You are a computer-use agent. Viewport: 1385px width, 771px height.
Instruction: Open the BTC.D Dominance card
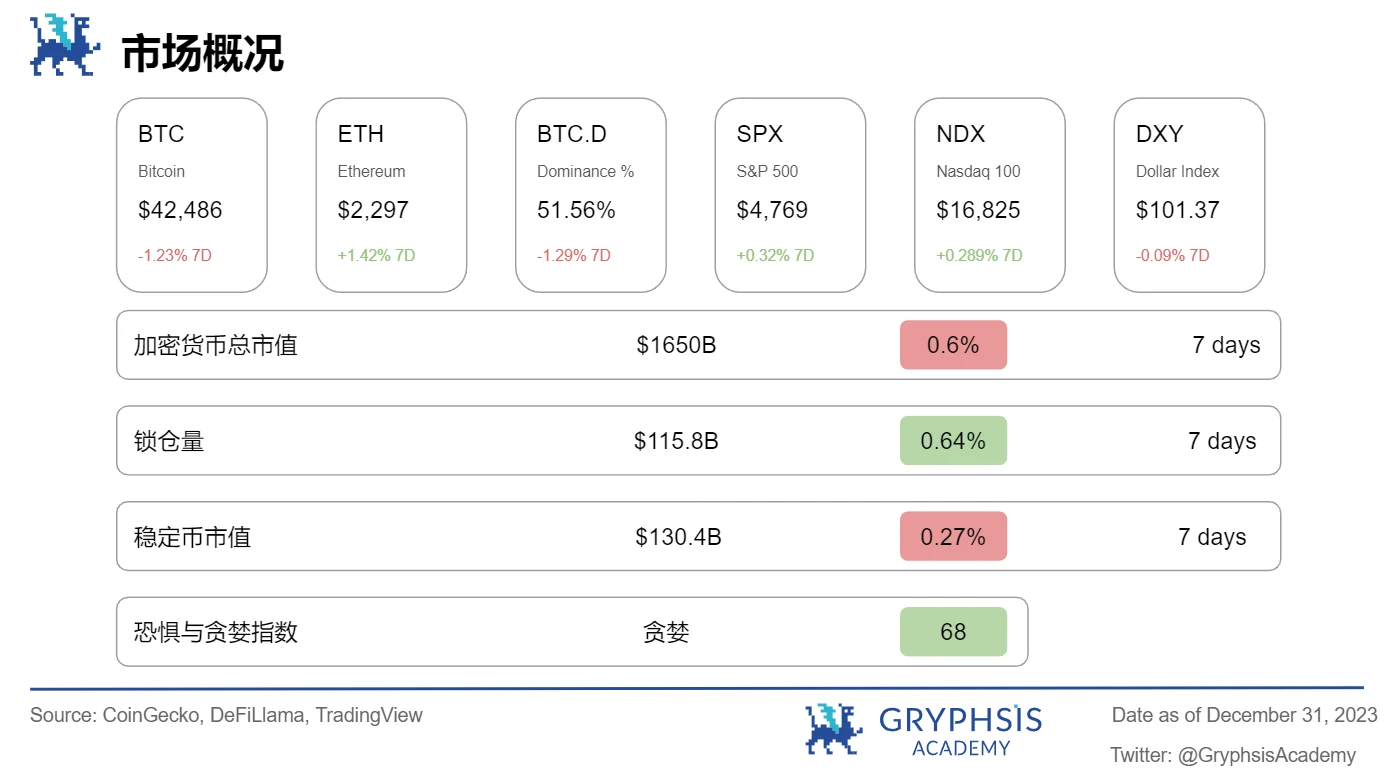(x=590, y=195)
